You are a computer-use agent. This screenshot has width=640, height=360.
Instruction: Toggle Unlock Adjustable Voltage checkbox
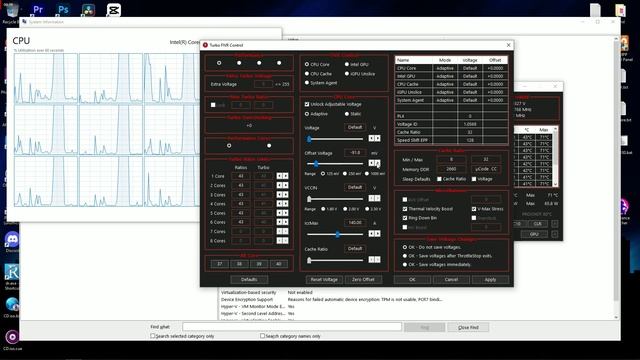pyautogui.click(x=307, y=104)
